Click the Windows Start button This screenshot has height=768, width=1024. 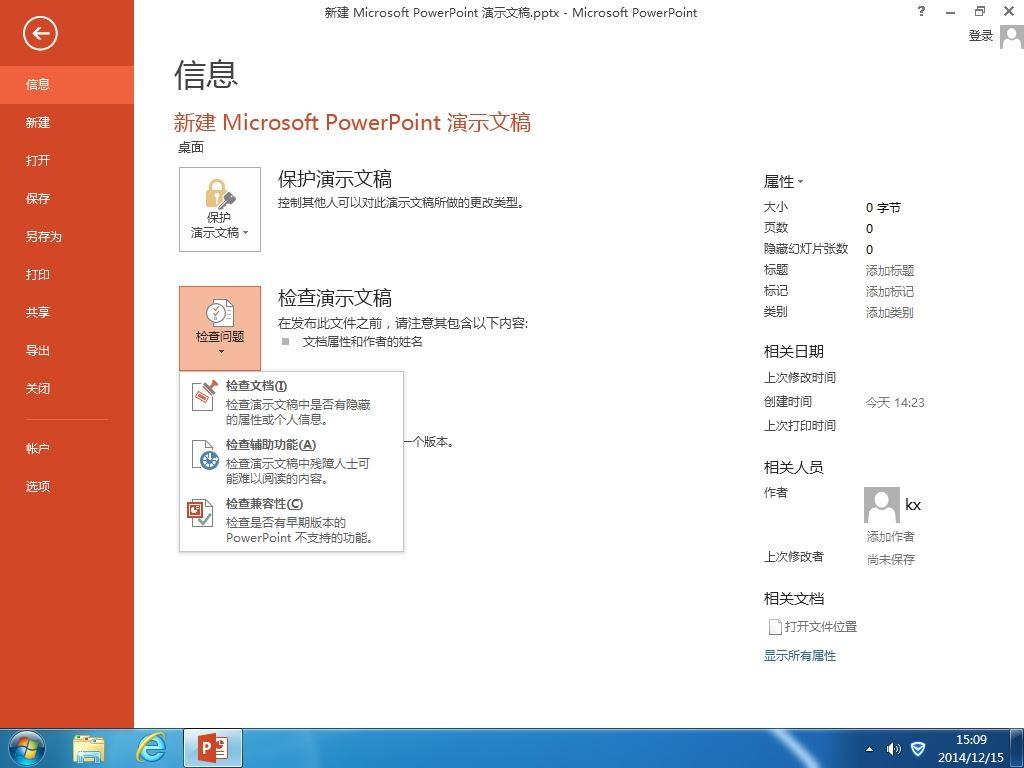pos(27,748)
